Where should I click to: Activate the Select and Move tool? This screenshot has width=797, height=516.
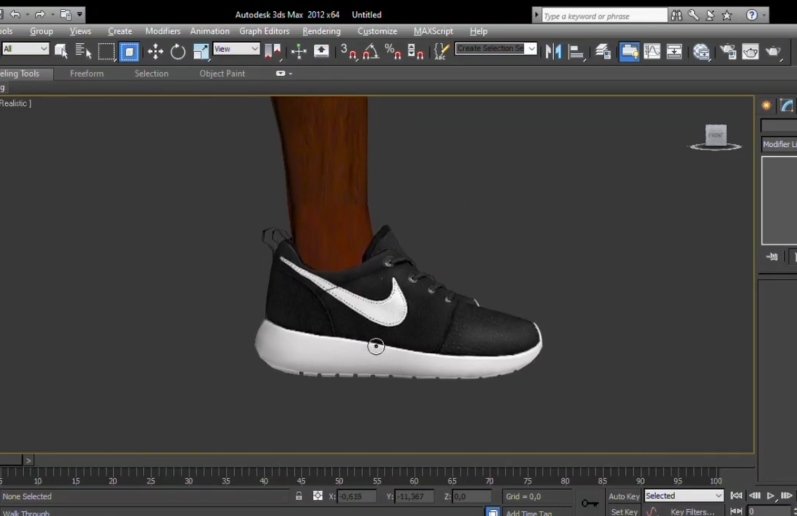[155, 51]
